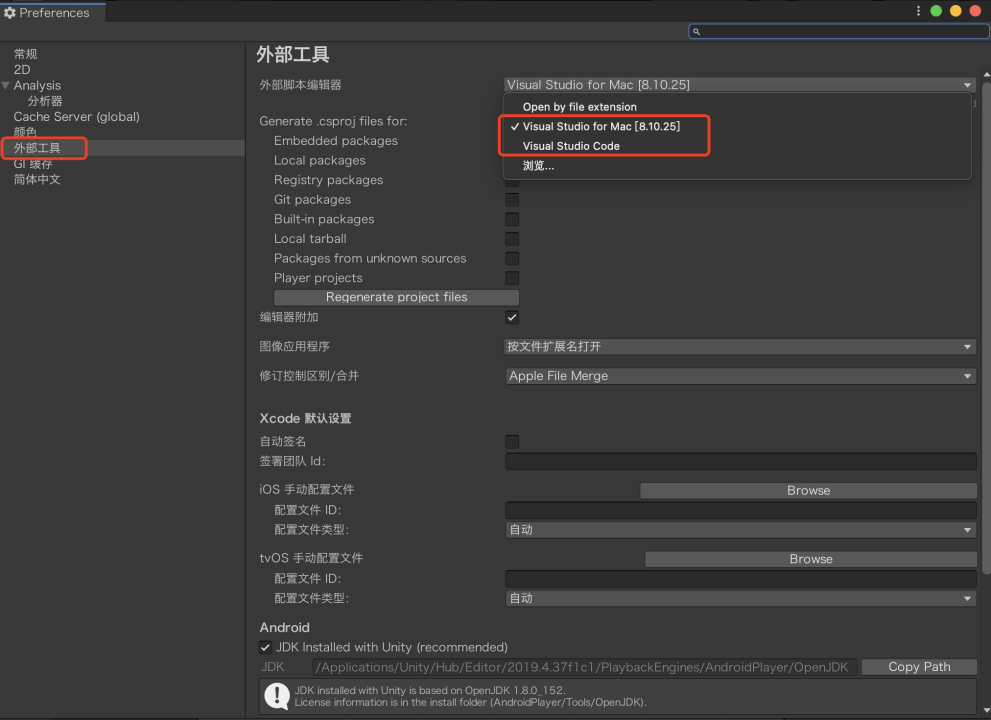Image resolution: width=991 pixels, height=720 pixels.
Task: Click the 签署团队 Id input field
Action: click(x=741, y=461)
